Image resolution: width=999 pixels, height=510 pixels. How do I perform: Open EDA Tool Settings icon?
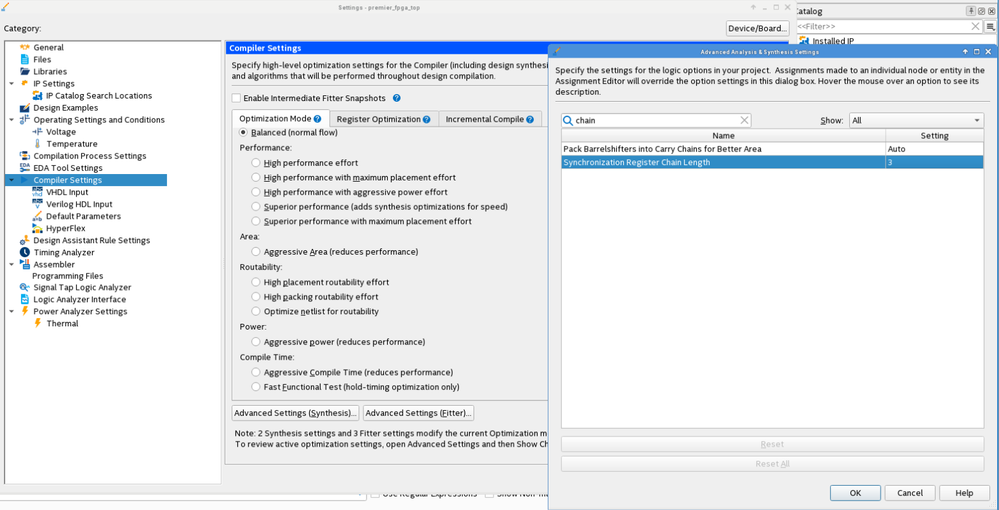pyautogui.click(x=25, y=168)
